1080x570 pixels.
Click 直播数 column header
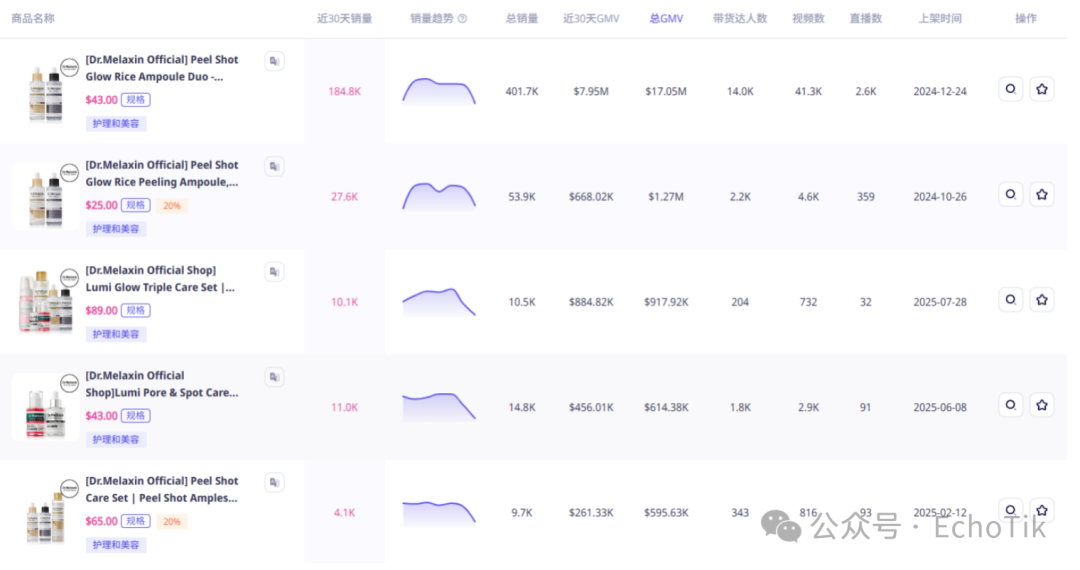click(865, 19)
